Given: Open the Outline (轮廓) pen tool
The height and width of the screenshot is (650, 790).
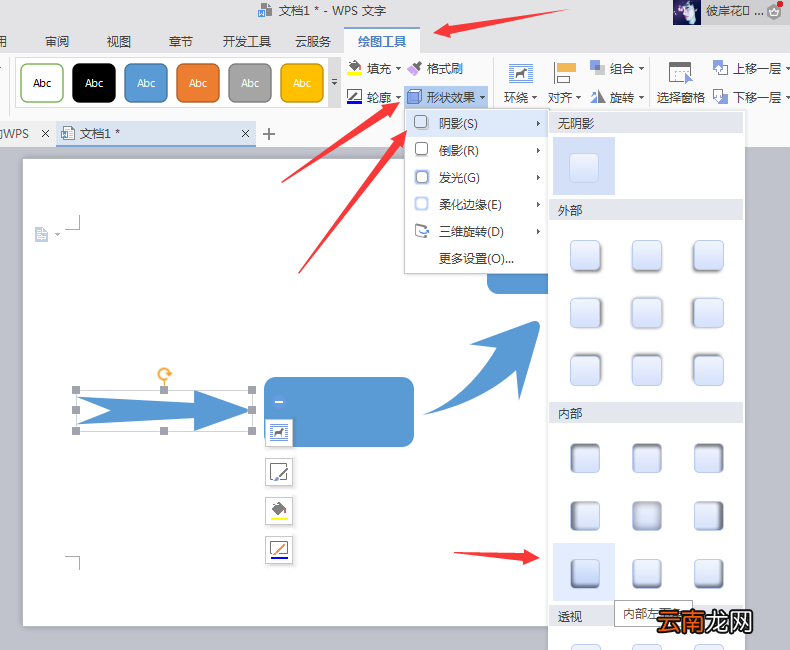Looking at the screenshot, I should click(355, 97).
